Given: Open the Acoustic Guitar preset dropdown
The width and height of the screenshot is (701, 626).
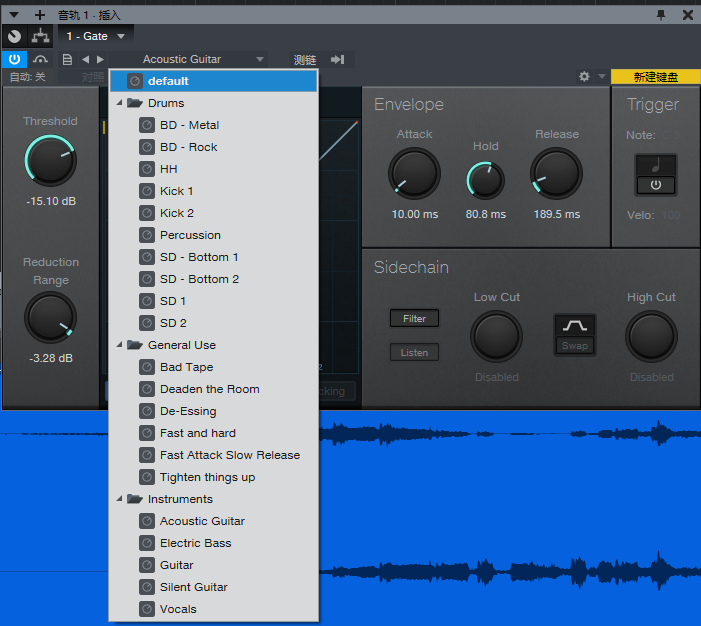Looking at the screenshot, I should pyautogui.click(x=188, y=59).
